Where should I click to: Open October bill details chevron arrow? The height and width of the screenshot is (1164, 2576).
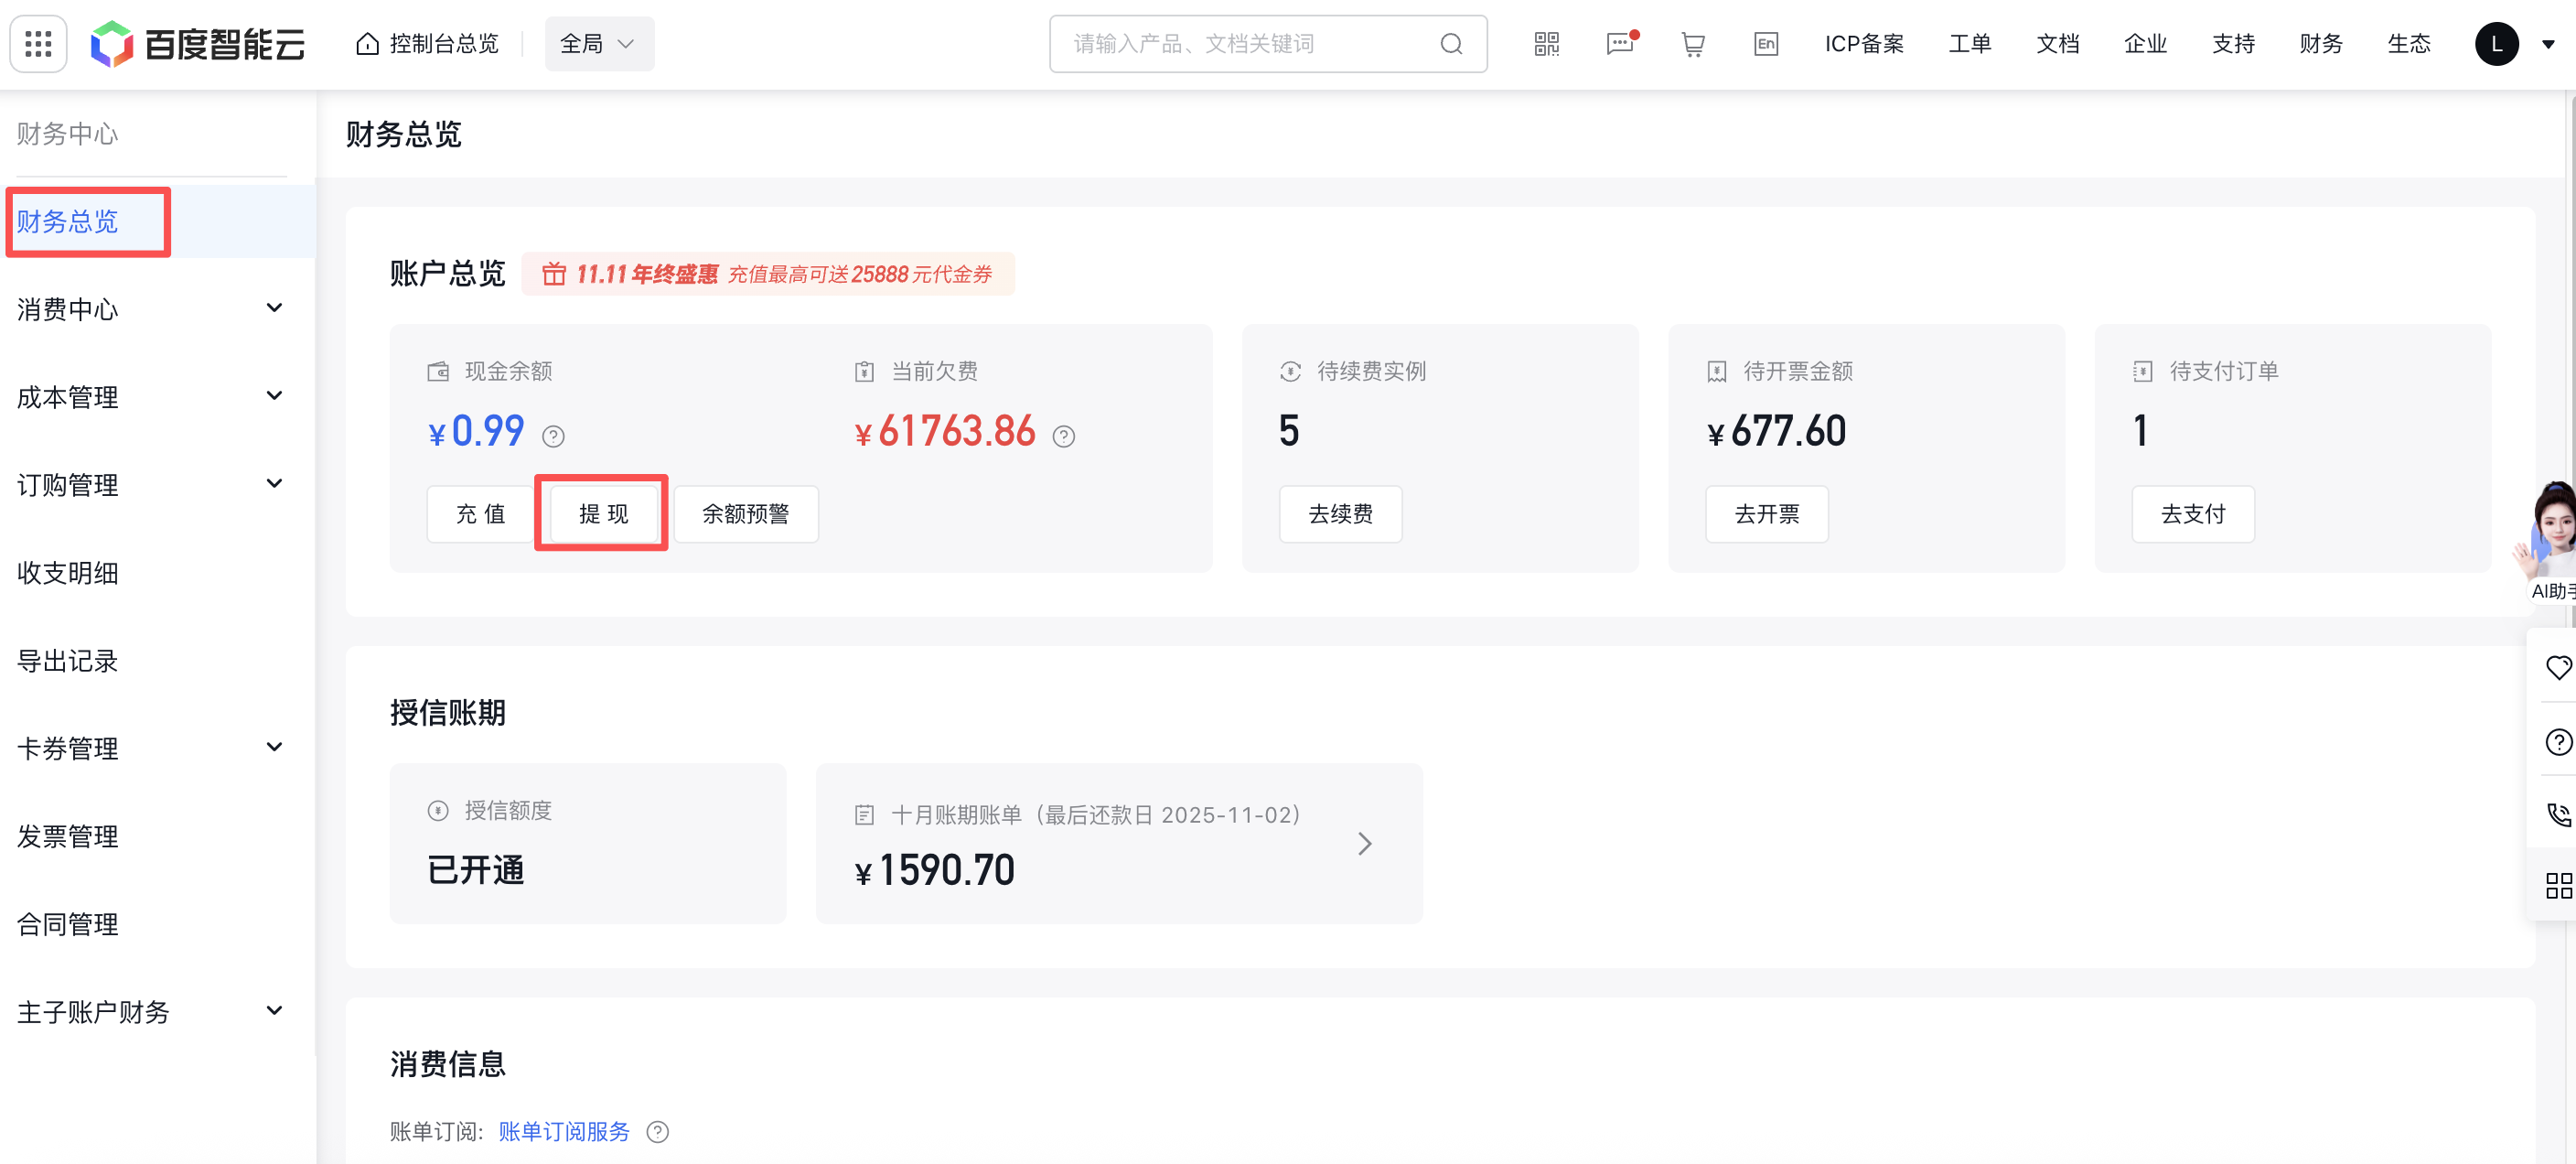click(1364, 843)
